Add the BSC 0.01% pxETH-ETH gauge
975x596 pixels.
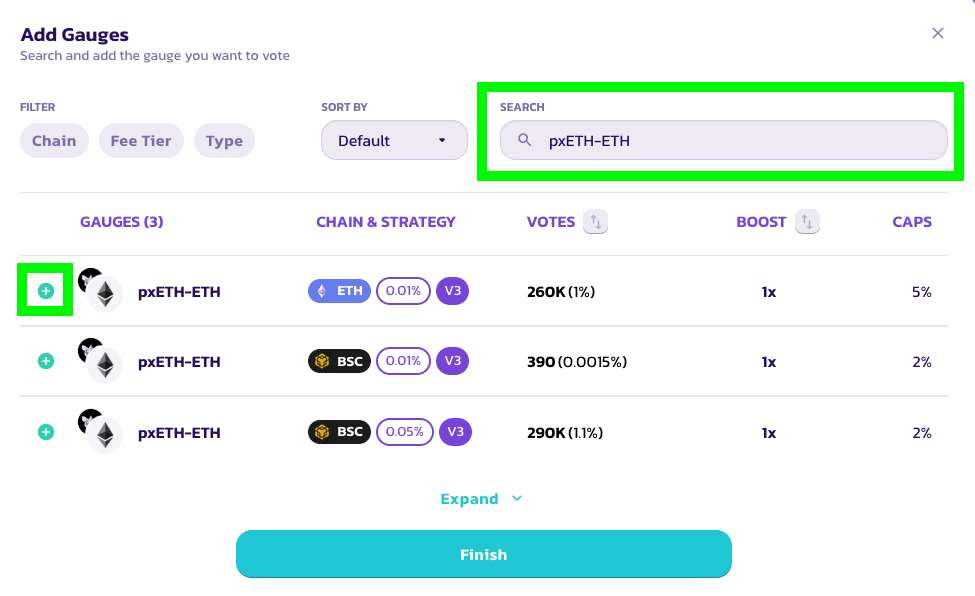click(x=45, y=361)
